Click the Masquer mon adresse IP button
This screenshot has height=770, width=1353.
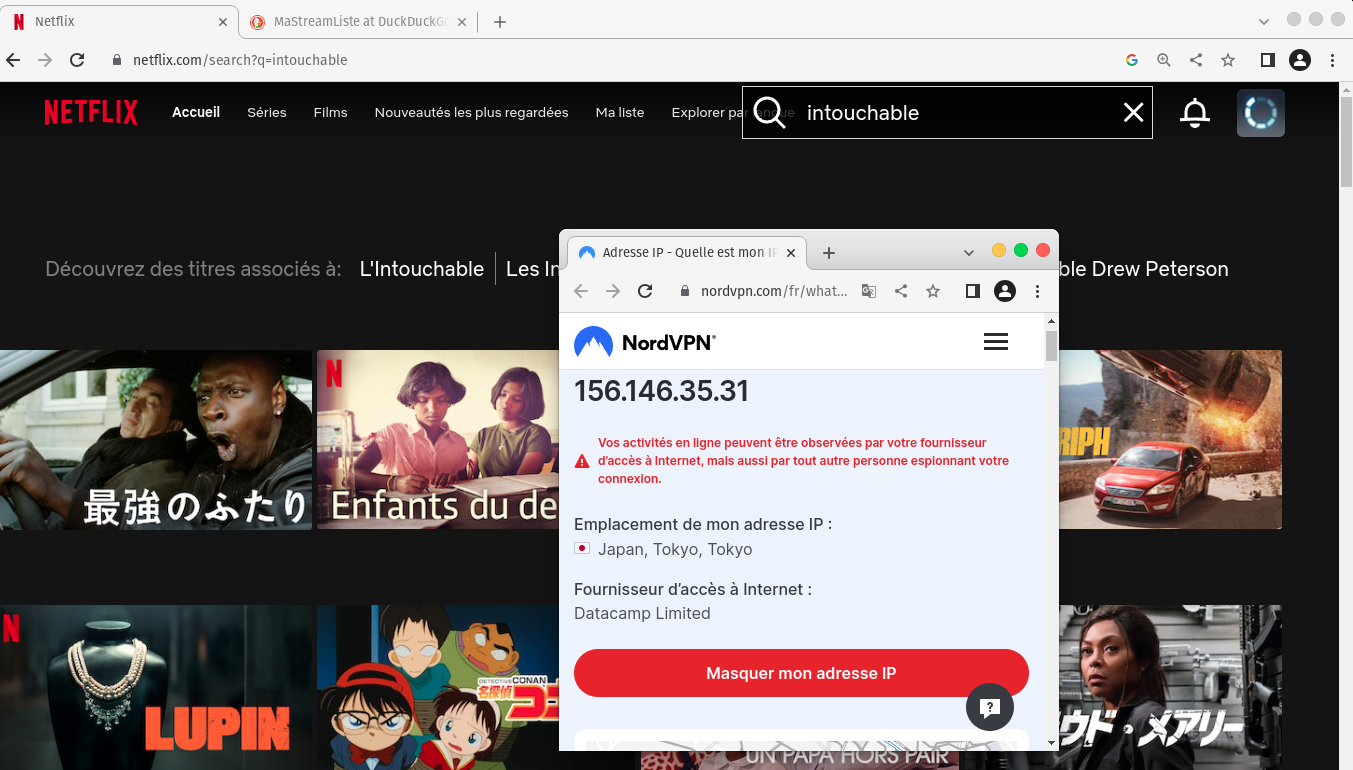tap(800, 673)
